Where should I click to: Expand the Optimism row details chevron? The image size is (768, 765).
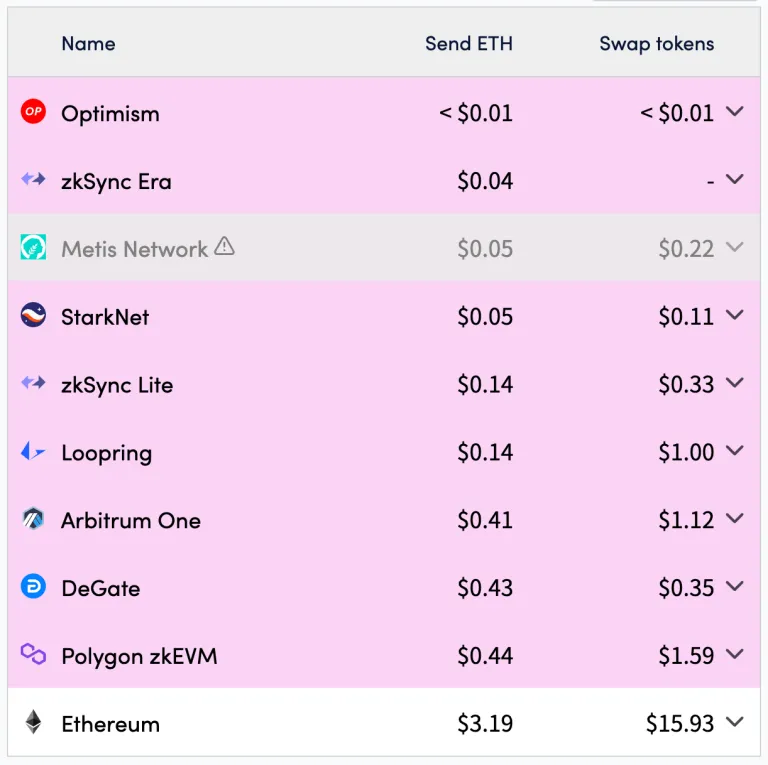click(735, 112)
